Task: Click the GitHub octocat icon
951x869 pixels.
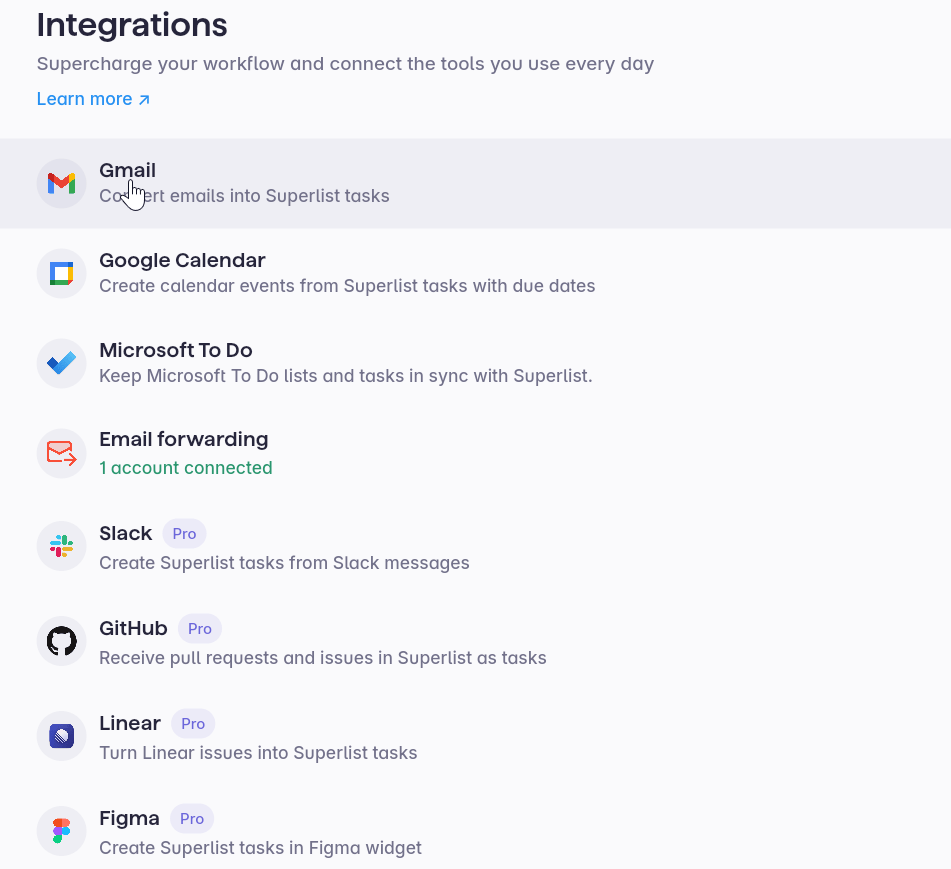Action: tap(62, 642)
